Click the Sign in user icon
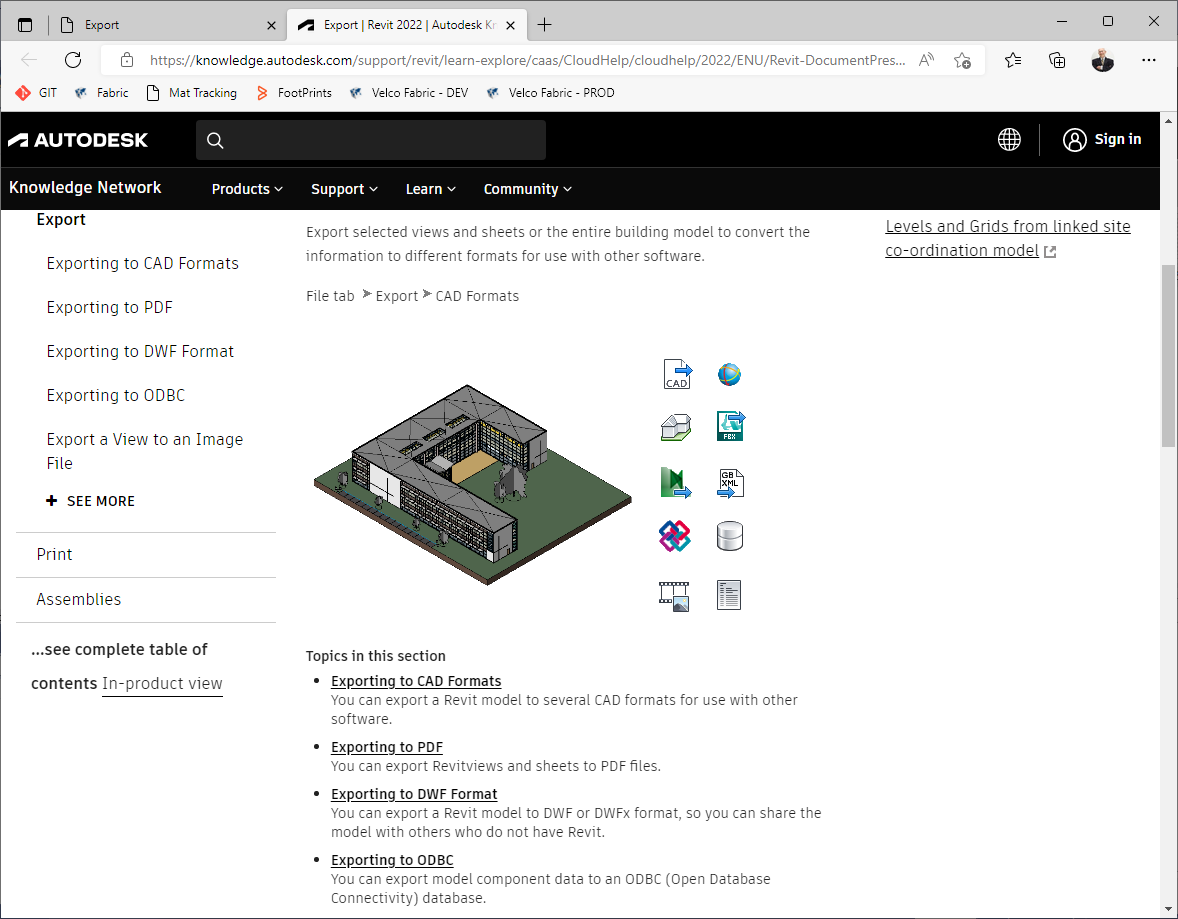The image size is (1178, 919). (x=1074, y=140)
